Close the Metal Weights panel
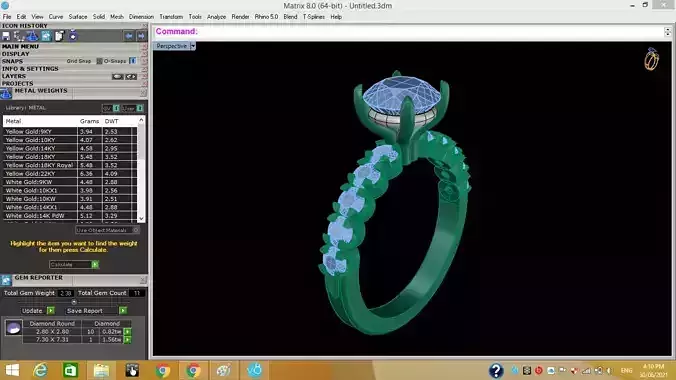This screenshot has width=676, height=380. (x=143, y=93)
